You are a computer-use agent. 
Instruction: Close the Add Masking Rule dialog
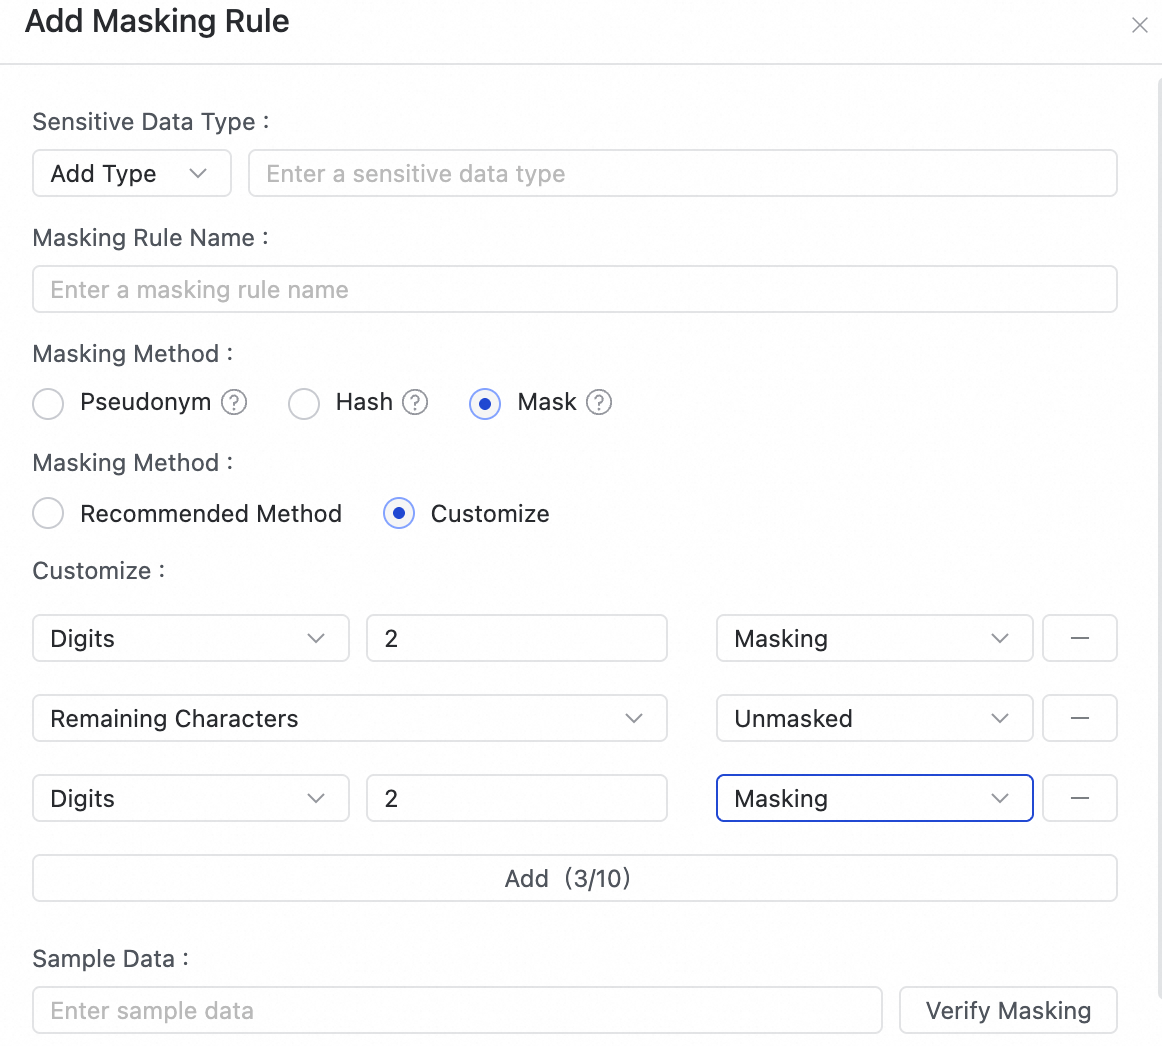pyautogui.click(x=1139, y=25)
